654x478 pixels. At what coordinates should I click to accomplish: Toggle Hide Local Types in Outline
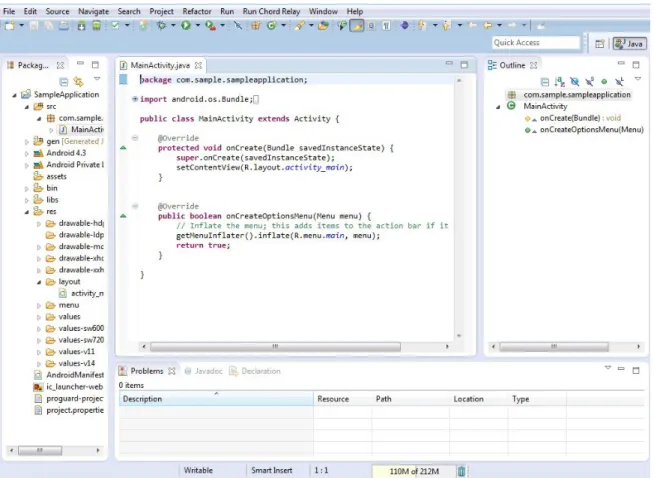(619, 82)
